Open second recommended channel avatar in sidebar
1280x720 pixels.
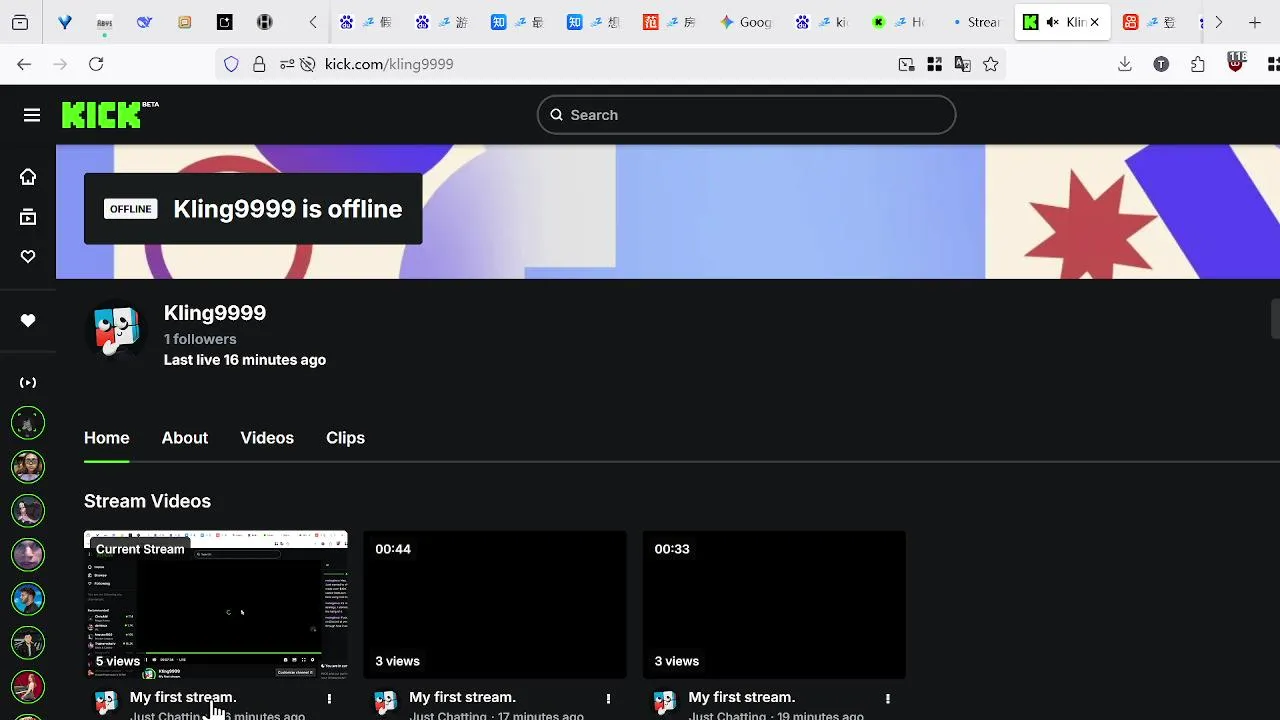pyautogui.click(x=28, y=467)
